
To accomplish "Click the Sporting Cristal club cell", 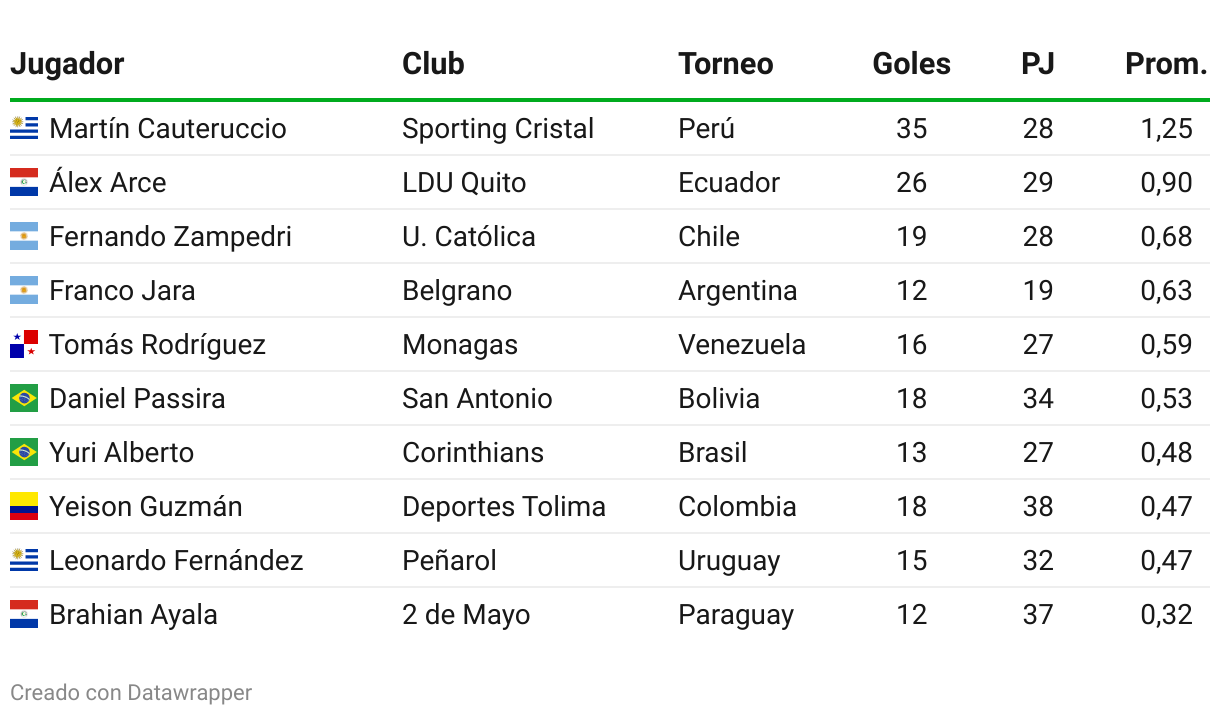I will tap(498, 128).
